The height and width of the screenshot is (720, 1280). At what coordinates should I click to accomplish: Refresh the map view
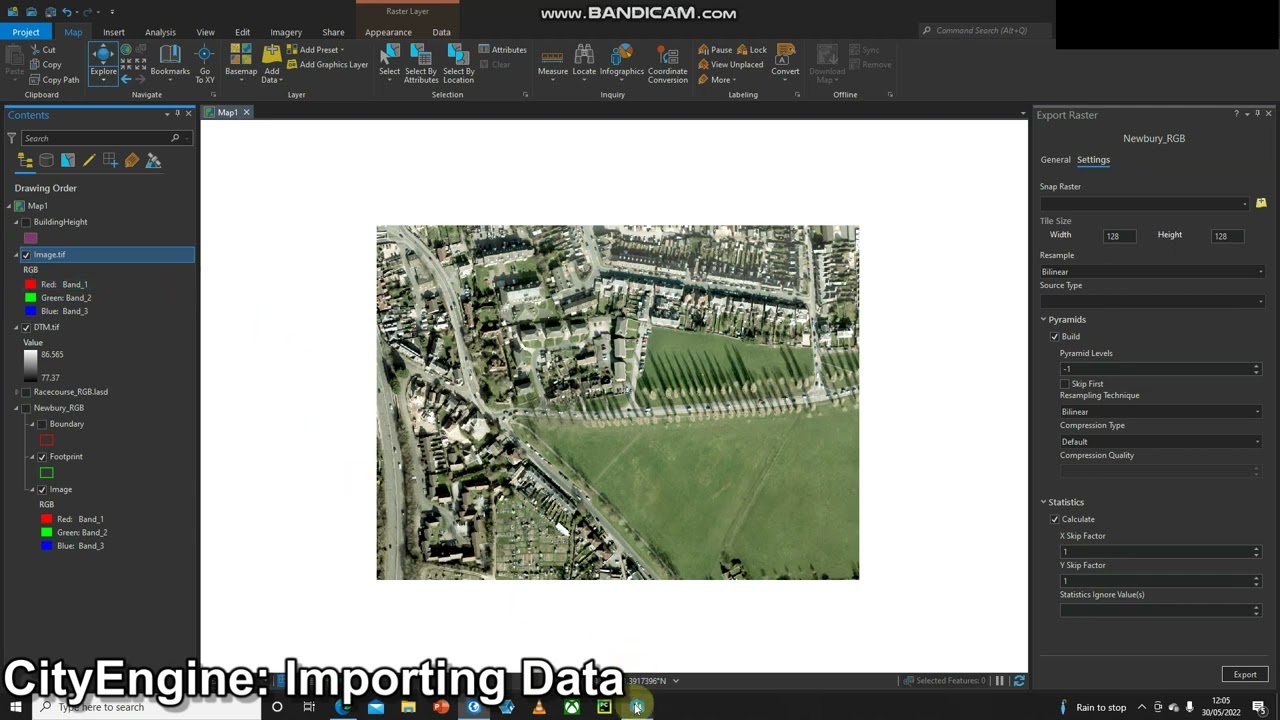coord(1019,681)
